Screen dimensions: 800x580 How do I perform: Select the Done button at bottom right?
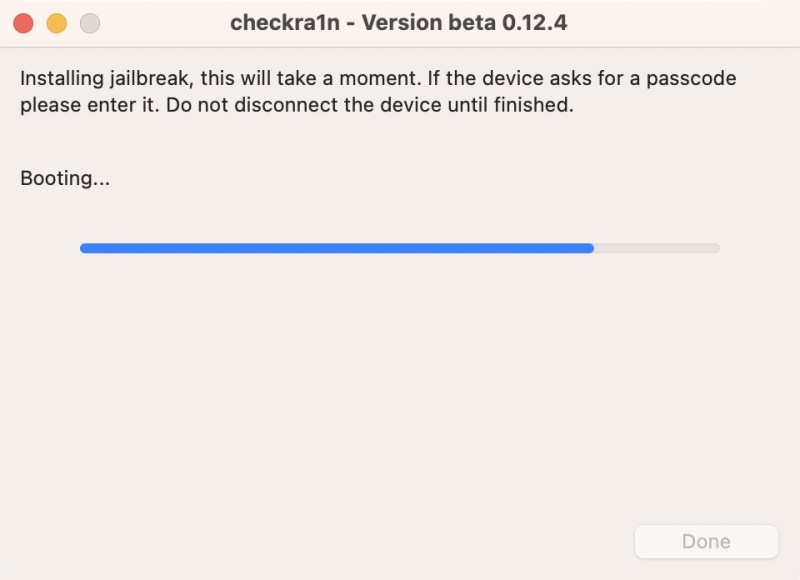[706, 541]
